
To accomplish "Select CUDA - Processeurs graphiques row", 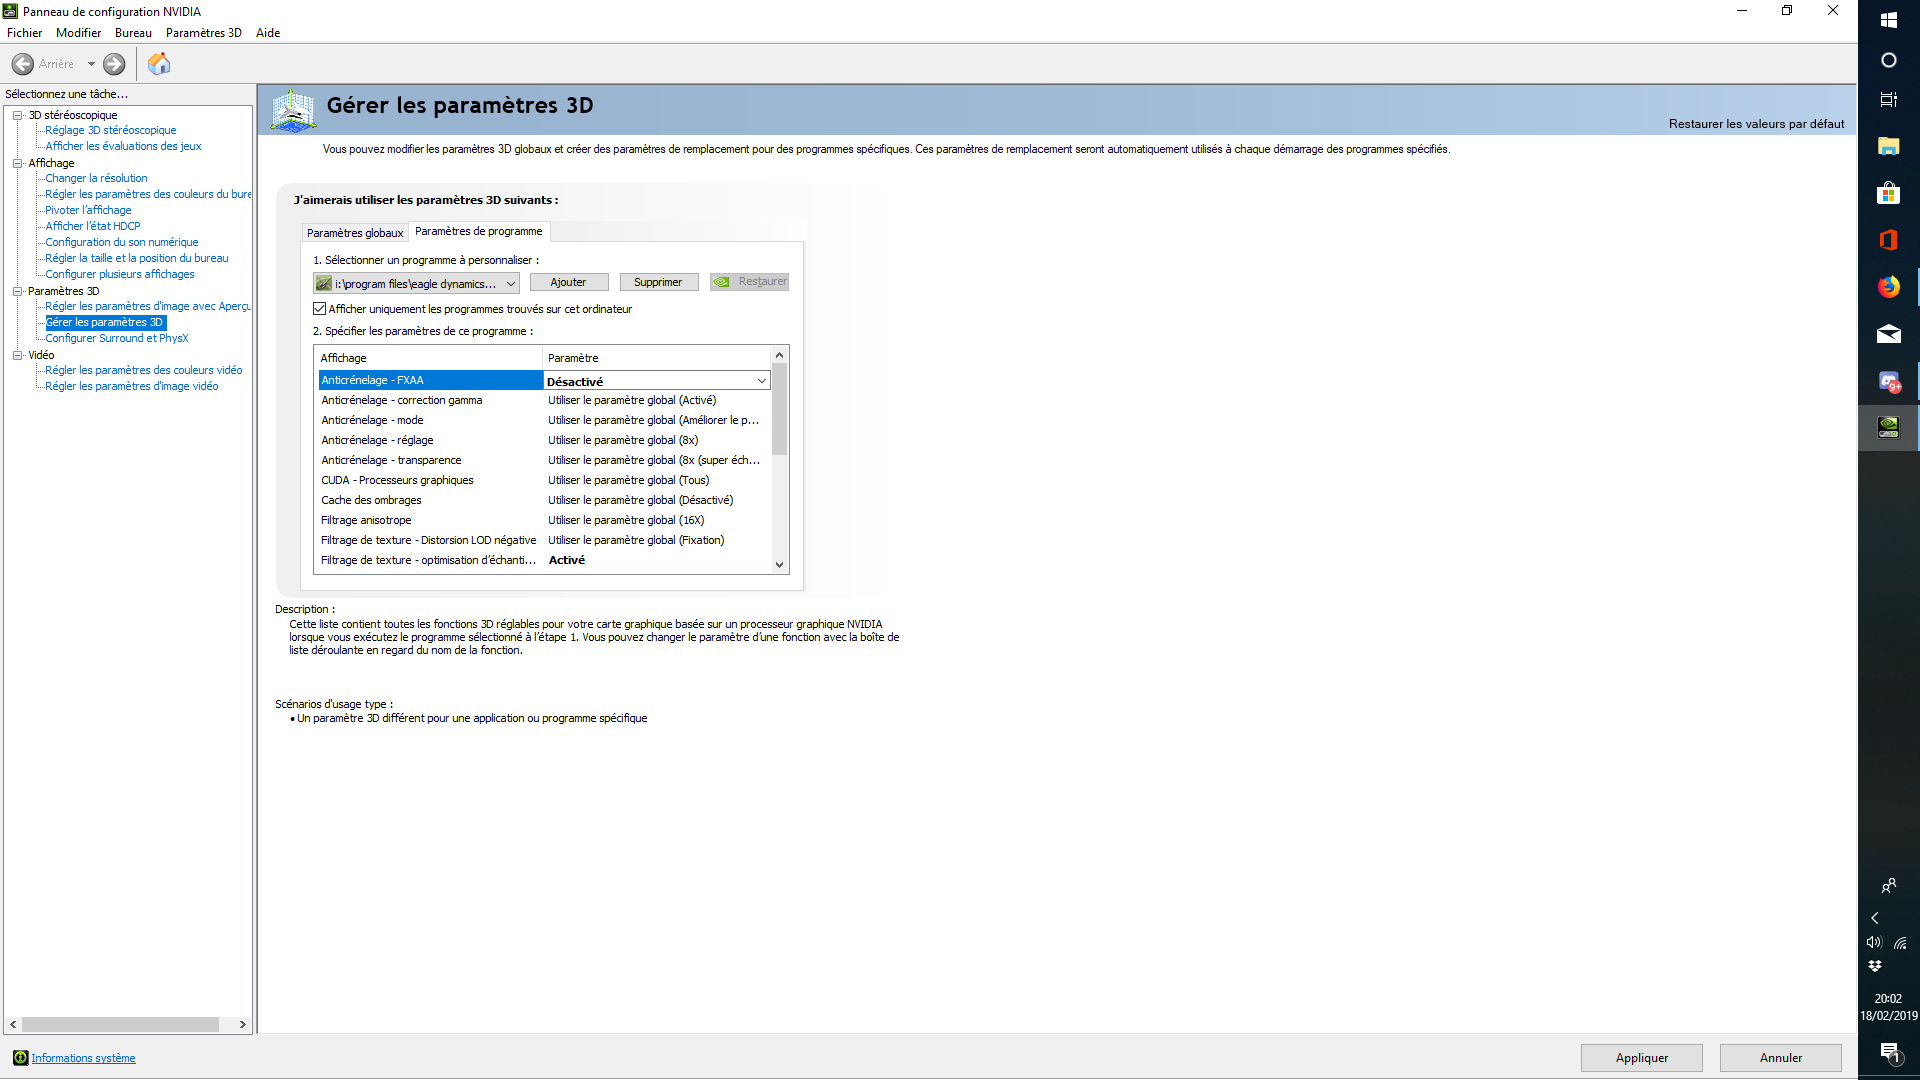I will (544, 480).
